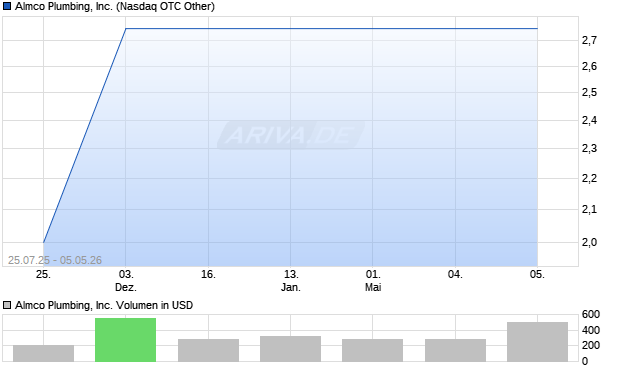The width and height of the screenshot is (620, 371).
Task: Click chart title 'Almco Plumbing, Inc. (Nasdaq OTC Other)'
Action: coord(115,6)
